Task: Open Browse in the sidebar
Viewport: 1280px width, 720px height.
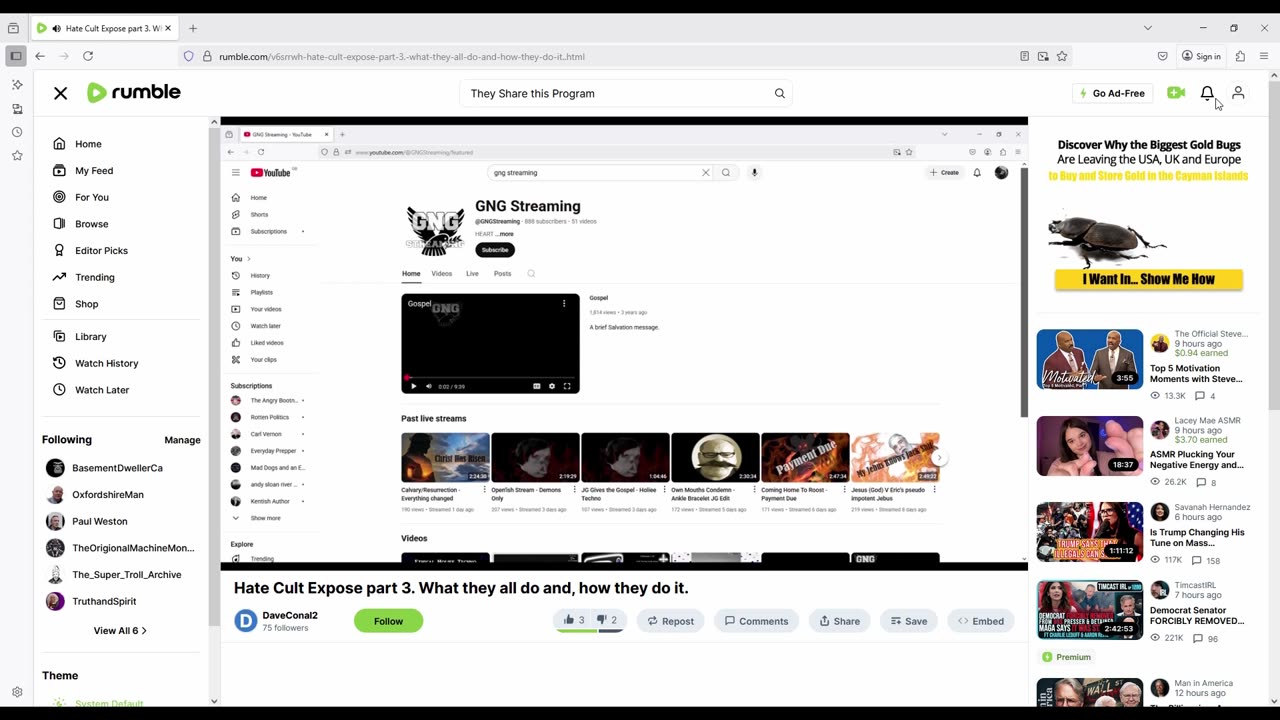Action: (x=91, y=224)
